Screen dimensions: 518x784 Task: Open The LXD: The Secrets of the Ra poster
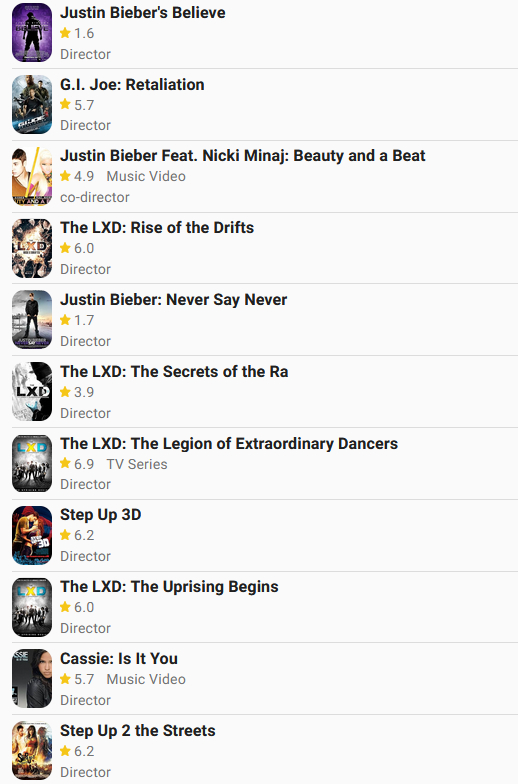pyautogui.click(x=32, y=392)
